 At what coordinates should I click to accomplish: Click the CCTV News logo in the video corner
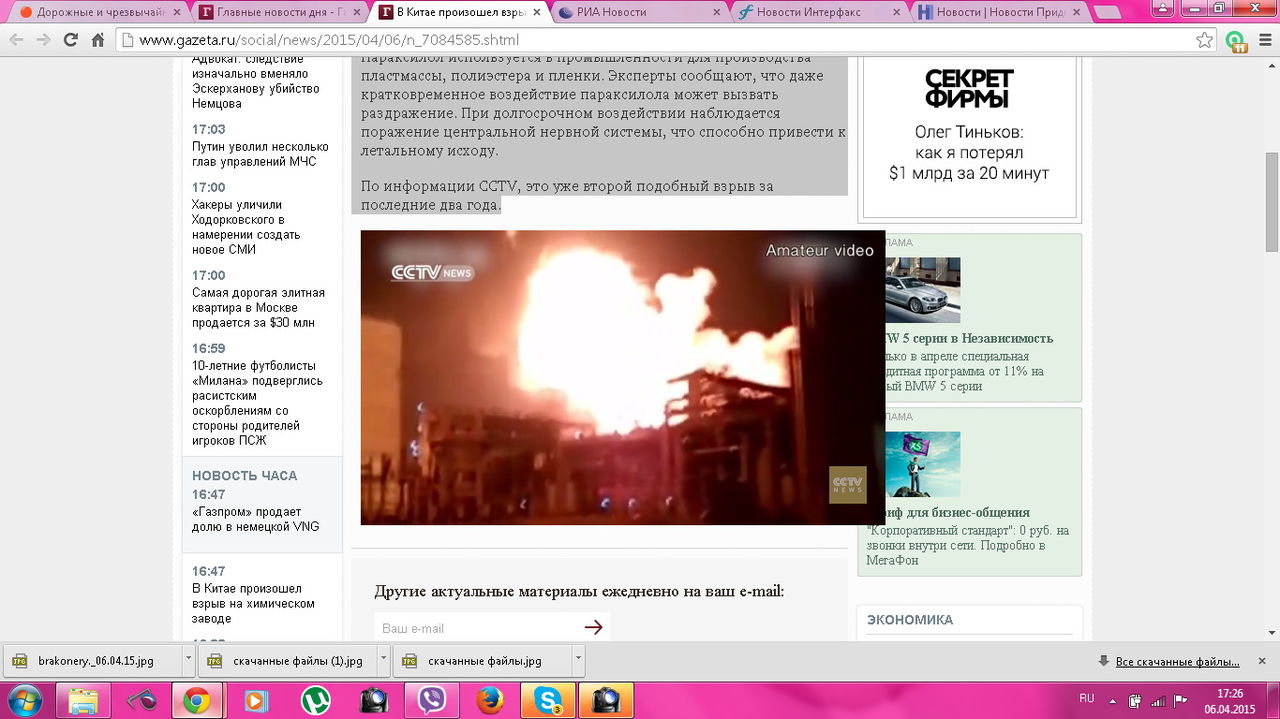[847, 484]
